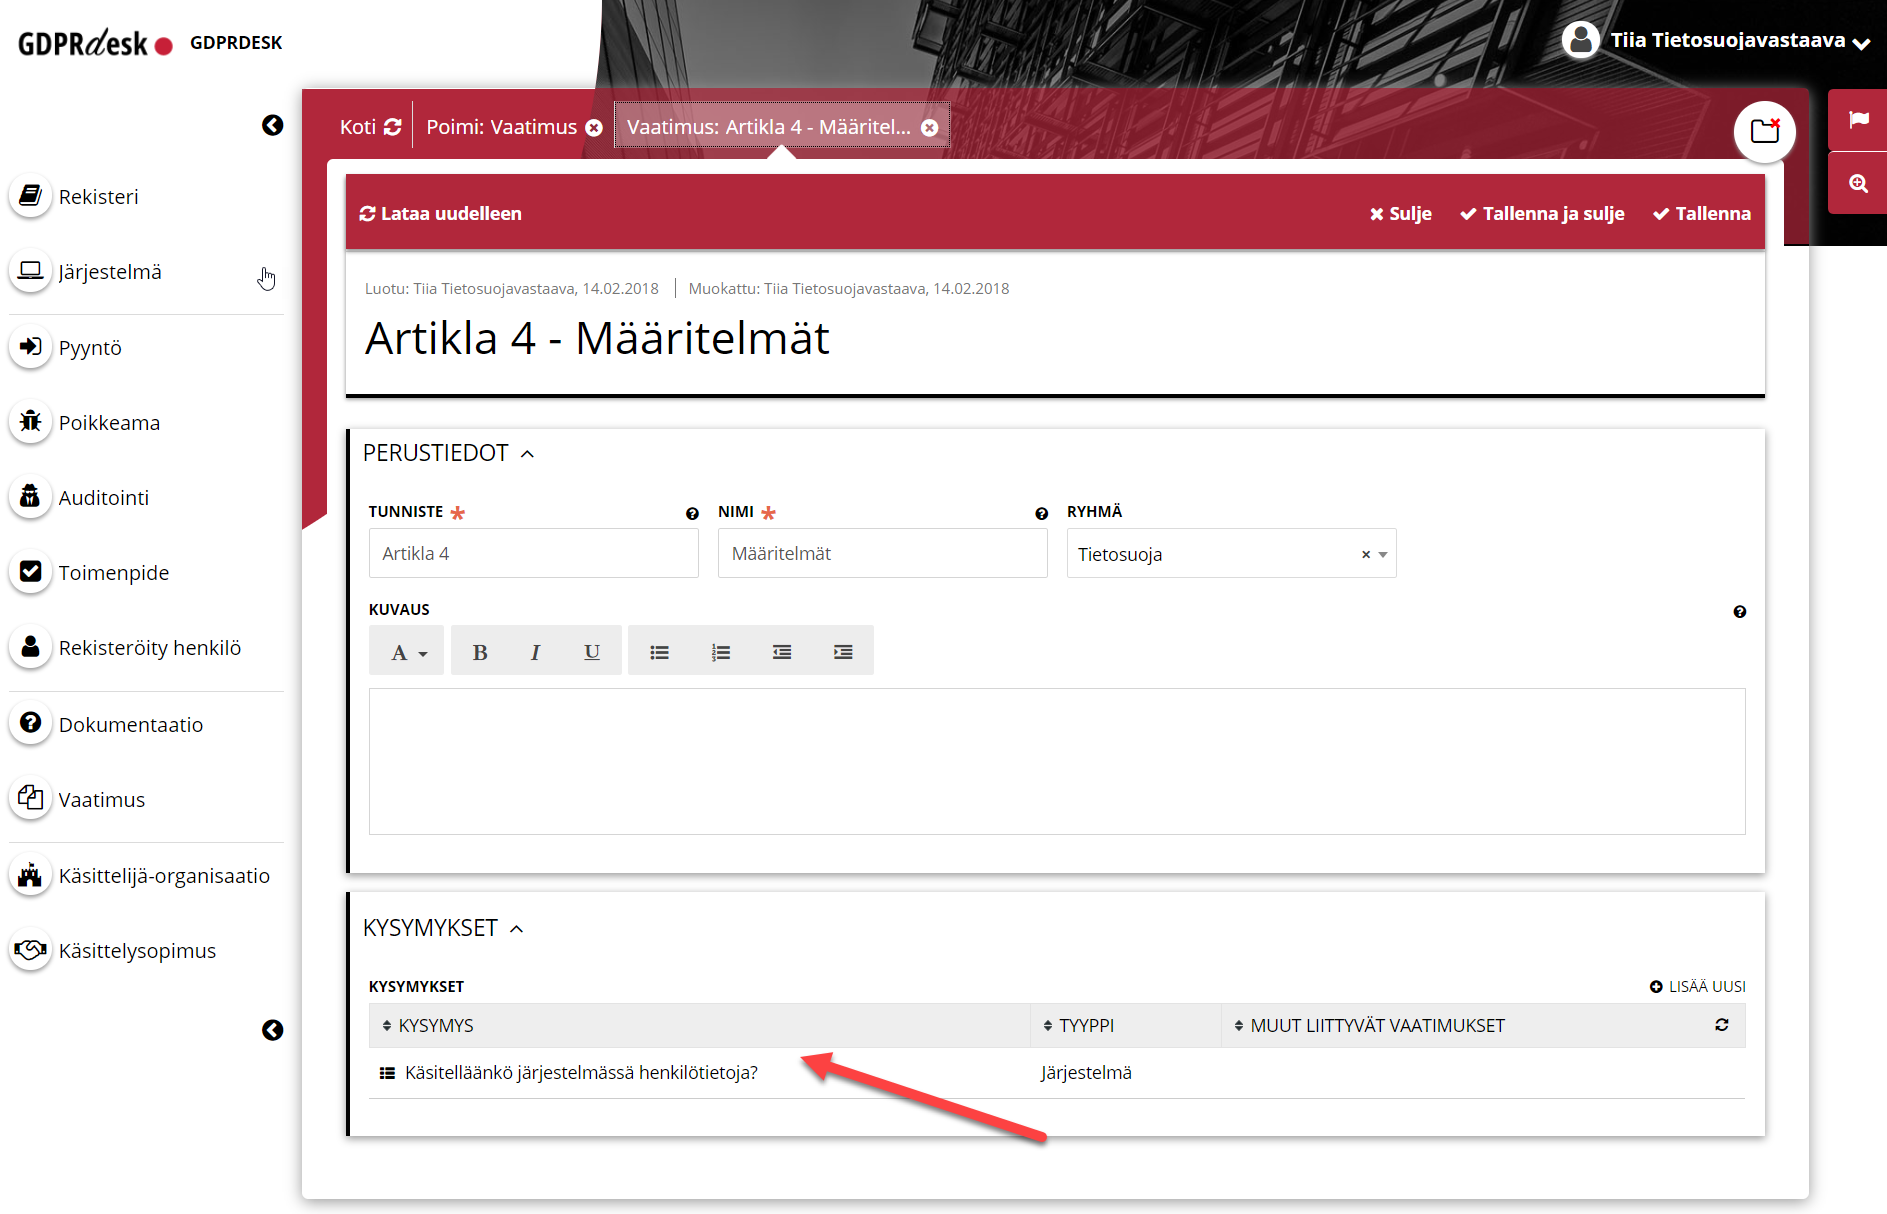This screenshot has width=1887, height=1214.
Task: Open the Rekisteri sidebar icon
Action: click(x=31, y=196)
